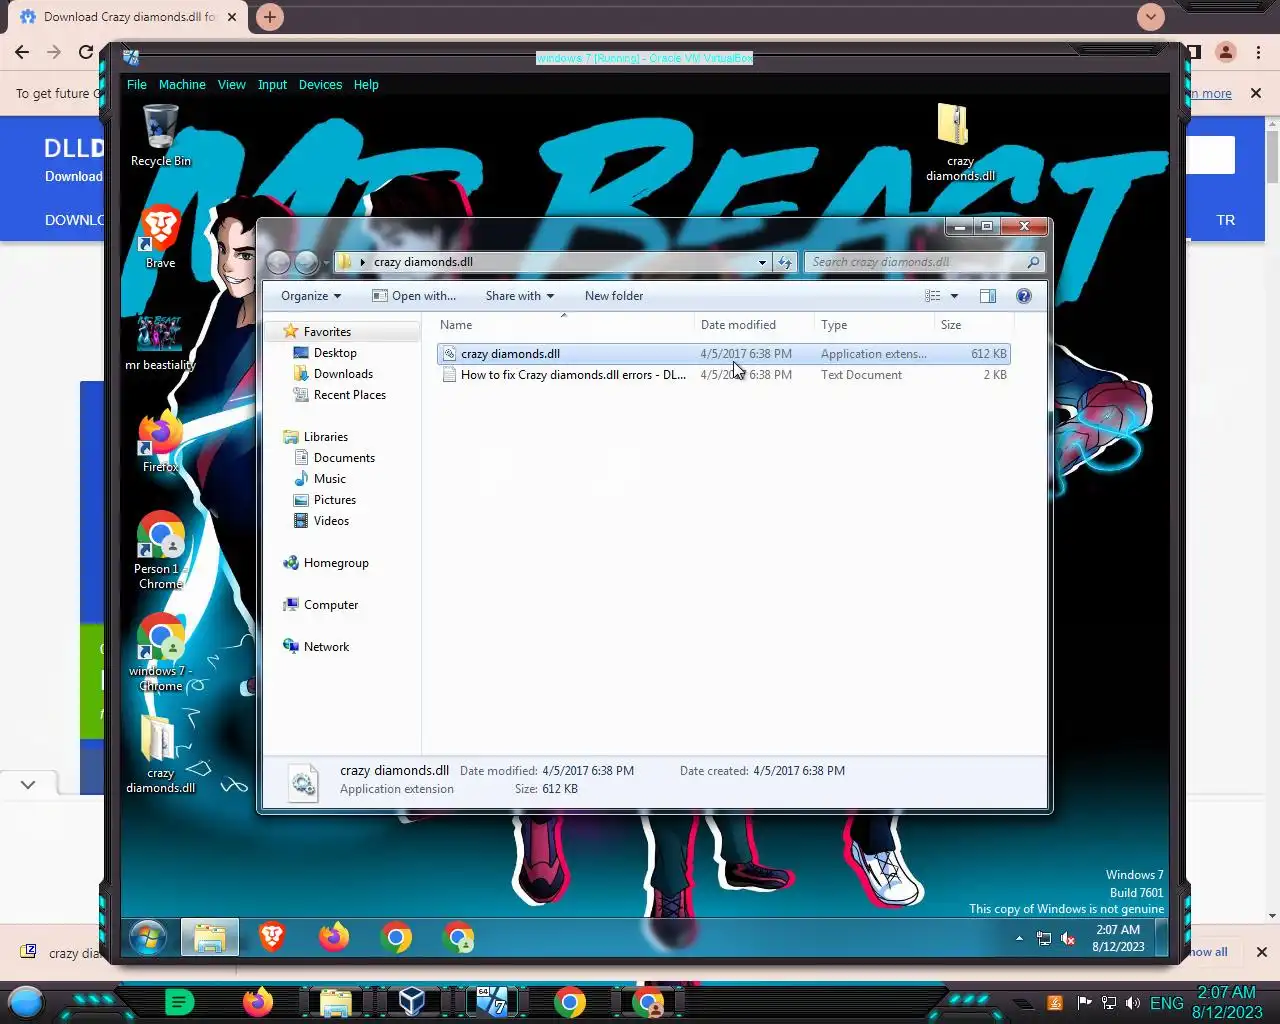The image size is (1280, 1024).
Task: Click New folder toolbar button
Action: 614,296
